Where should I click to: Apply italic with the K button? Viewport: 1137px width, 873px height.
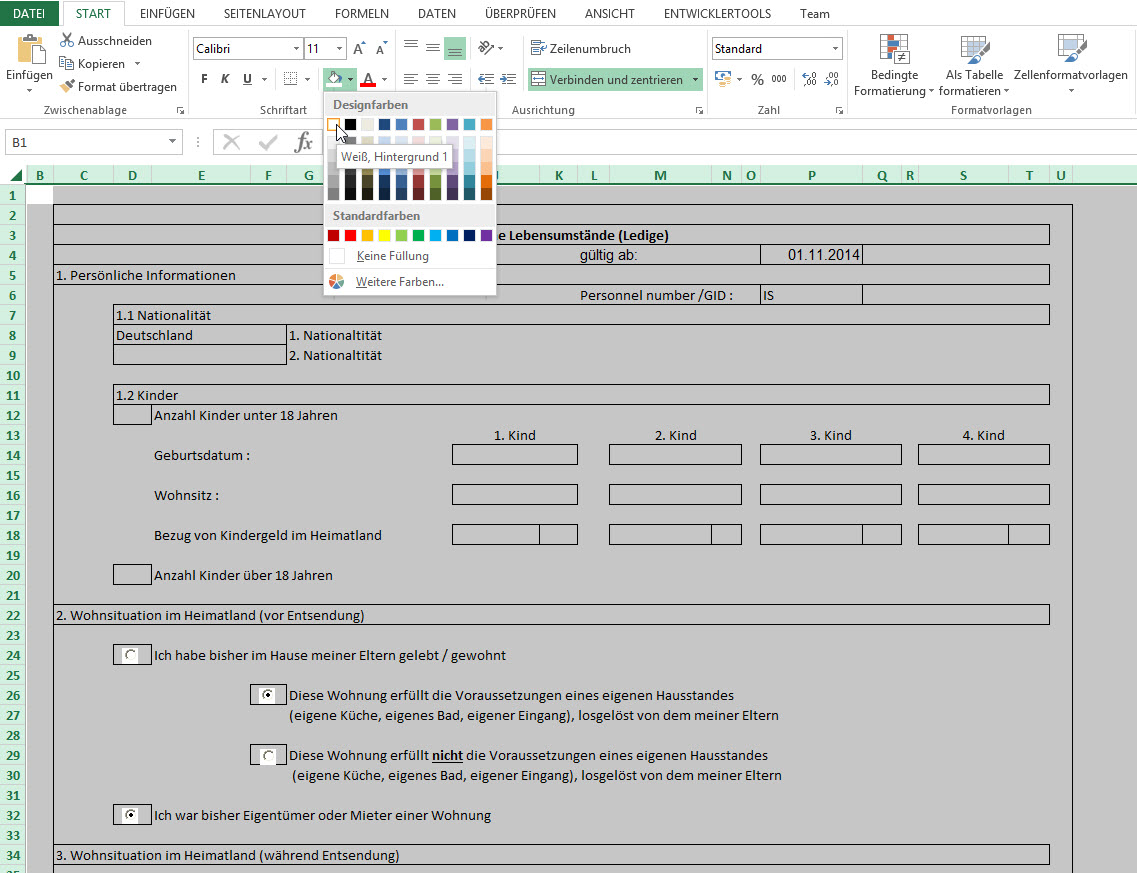click(226, 79)
